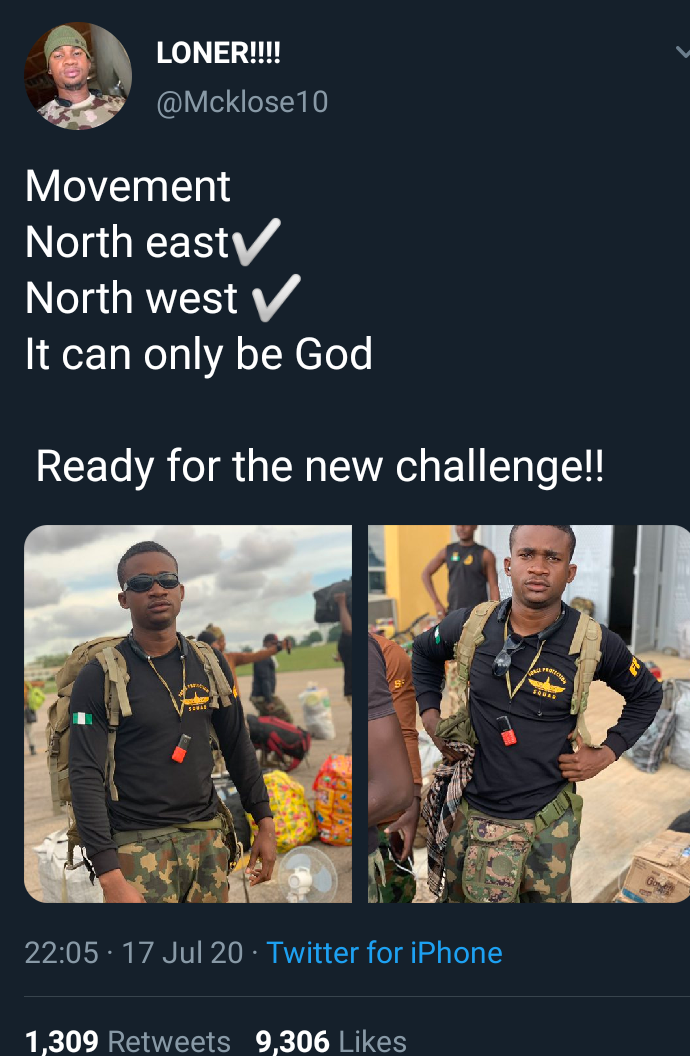View the 9,306 Likes list

click(331, 1041)
